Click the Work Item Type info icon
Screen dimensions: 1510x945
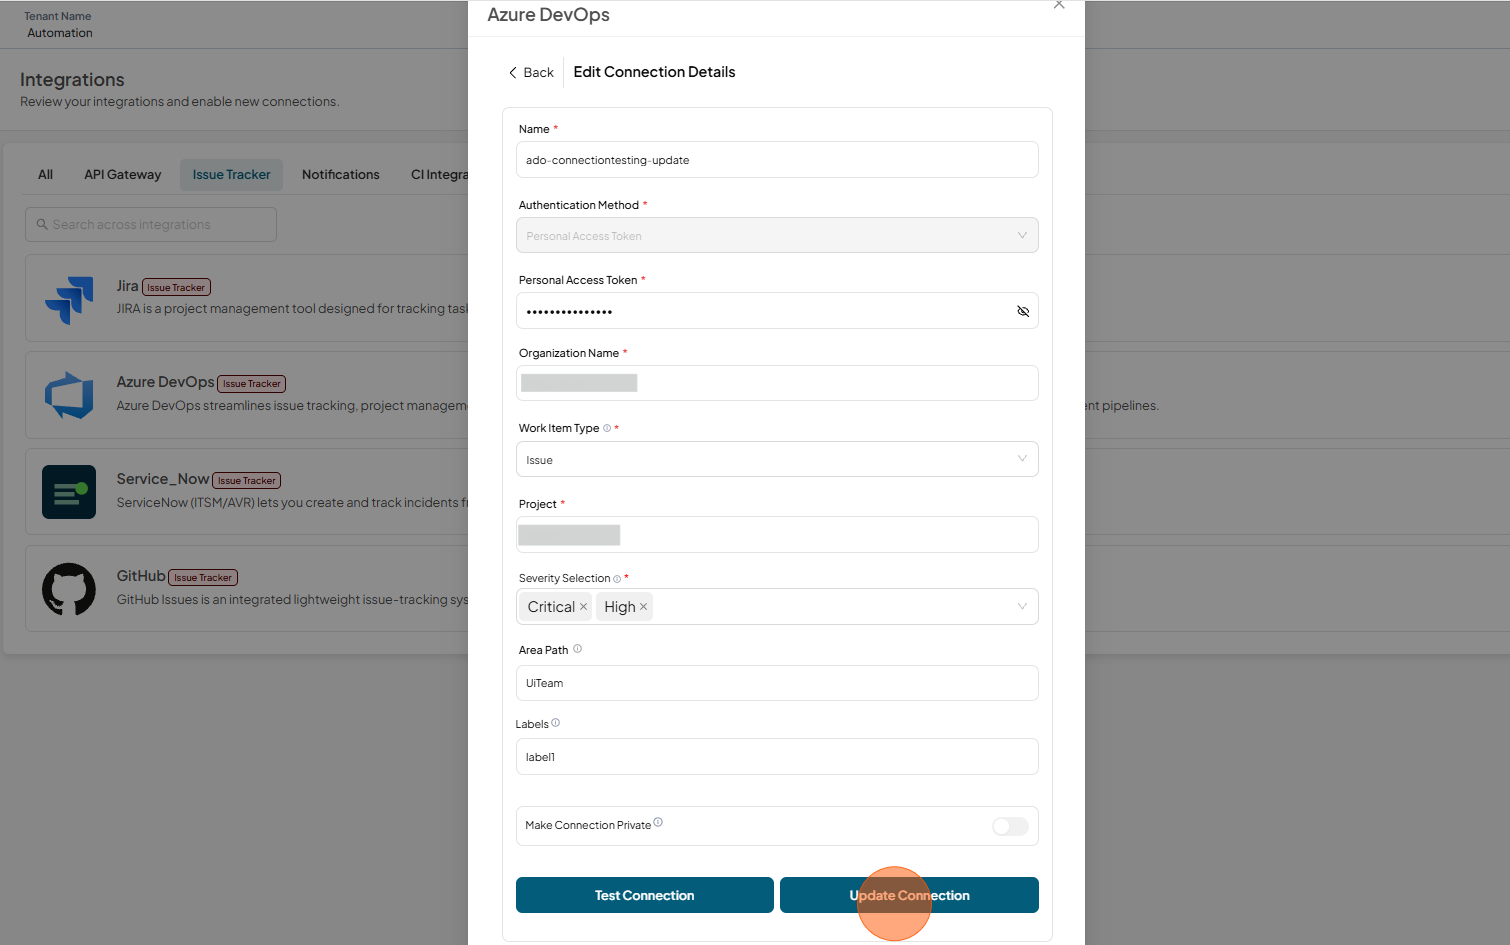tap(607, 428)
